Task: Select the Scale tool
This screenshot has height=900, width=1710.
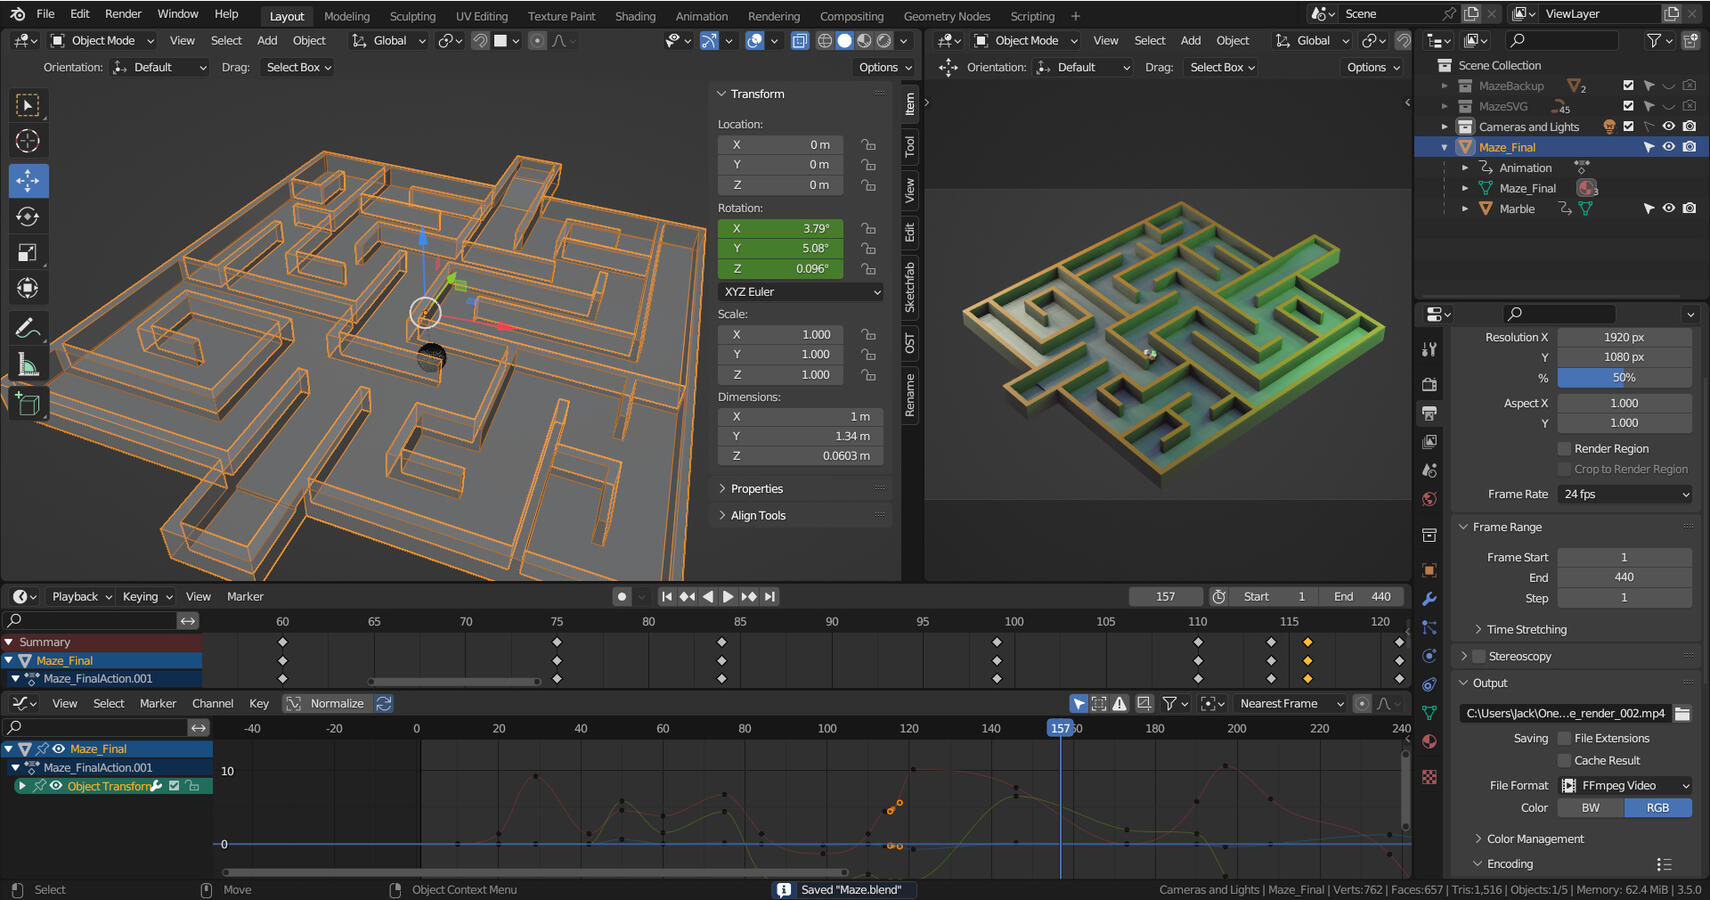Action: [x=28, y=252]
